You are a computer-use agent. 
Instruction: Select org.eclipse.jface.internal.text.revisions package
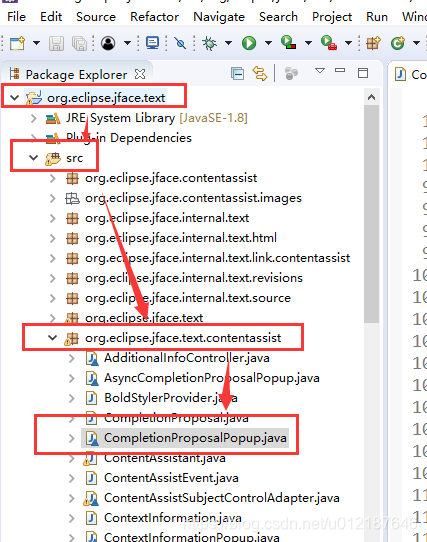click(x=194, y=278)
